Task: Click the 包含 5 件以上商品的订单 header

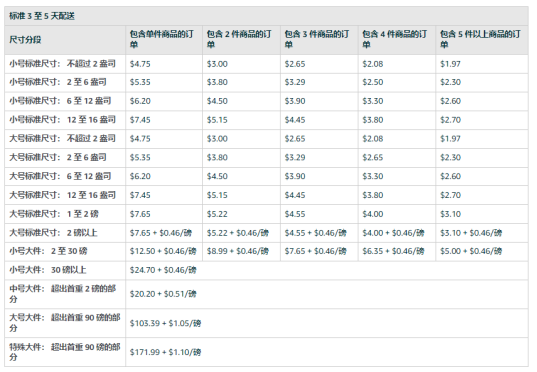Action: click(480, 39)
